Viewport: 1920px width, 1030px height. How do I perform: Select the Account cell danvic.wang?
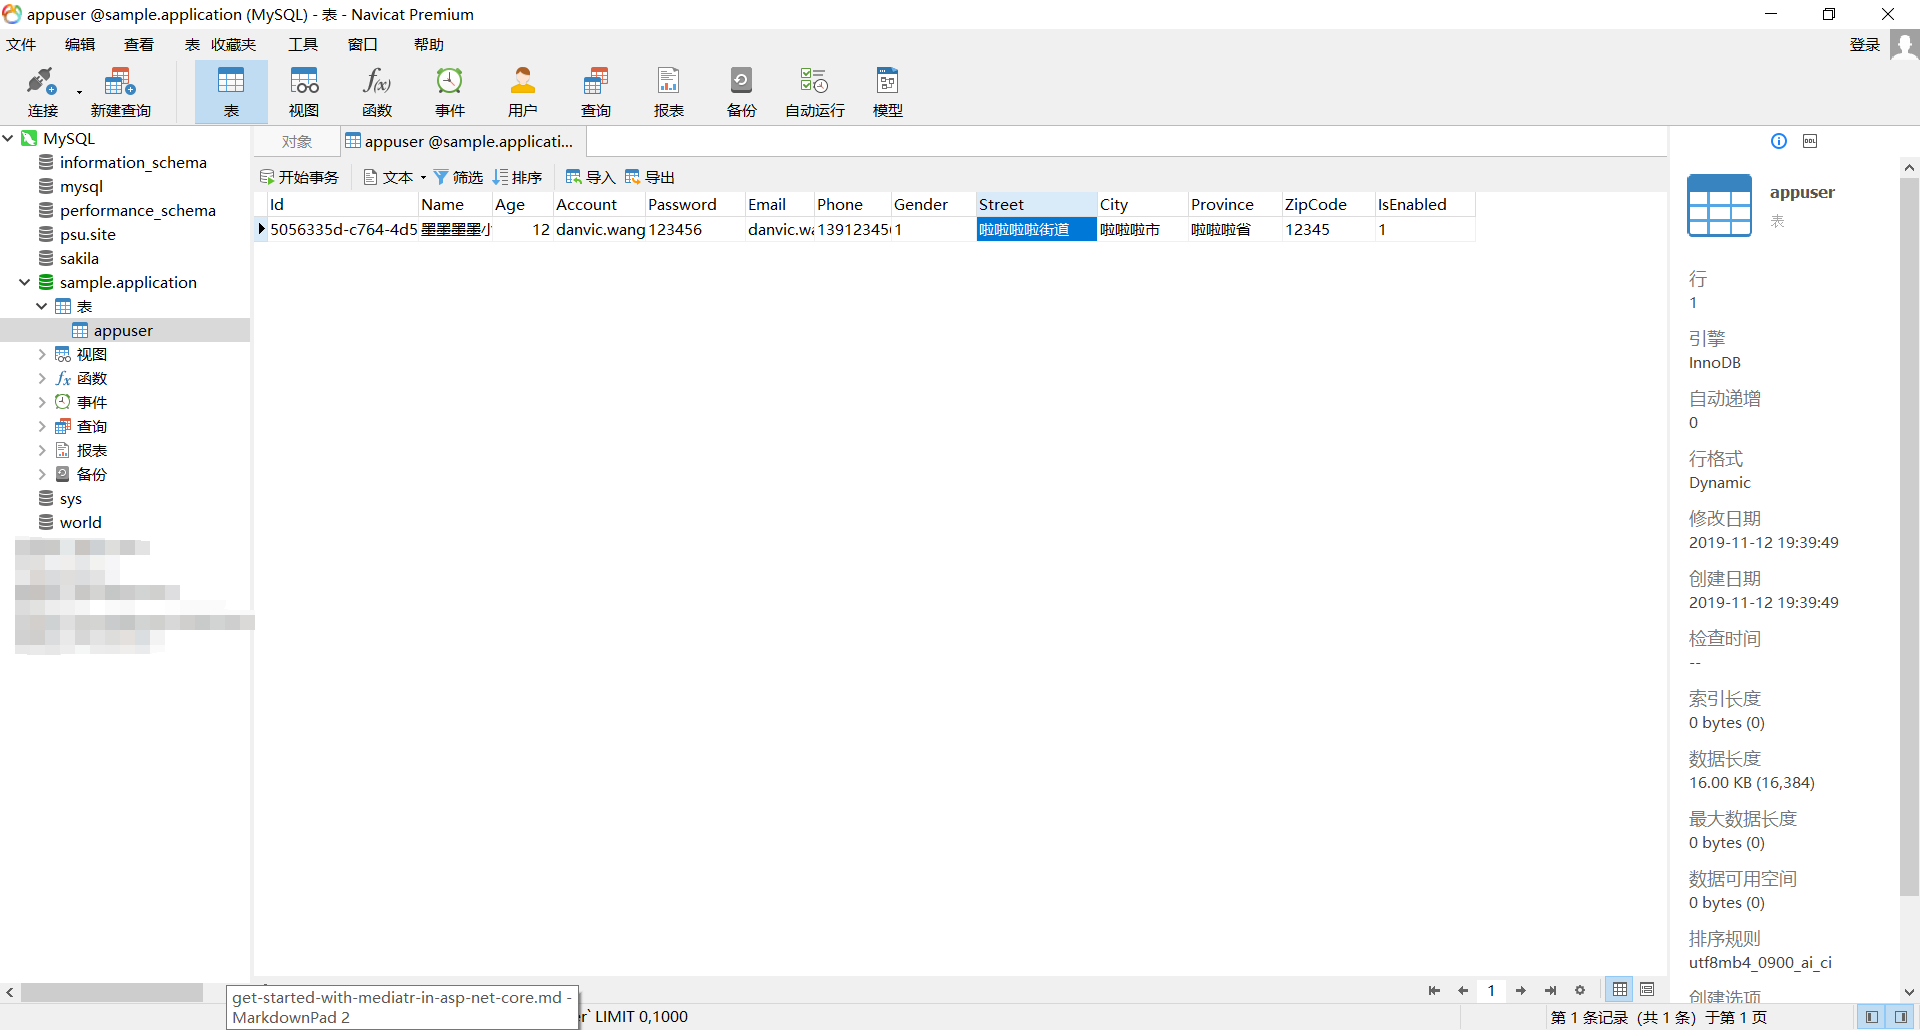pyautogui.click(x=600, y=230)
